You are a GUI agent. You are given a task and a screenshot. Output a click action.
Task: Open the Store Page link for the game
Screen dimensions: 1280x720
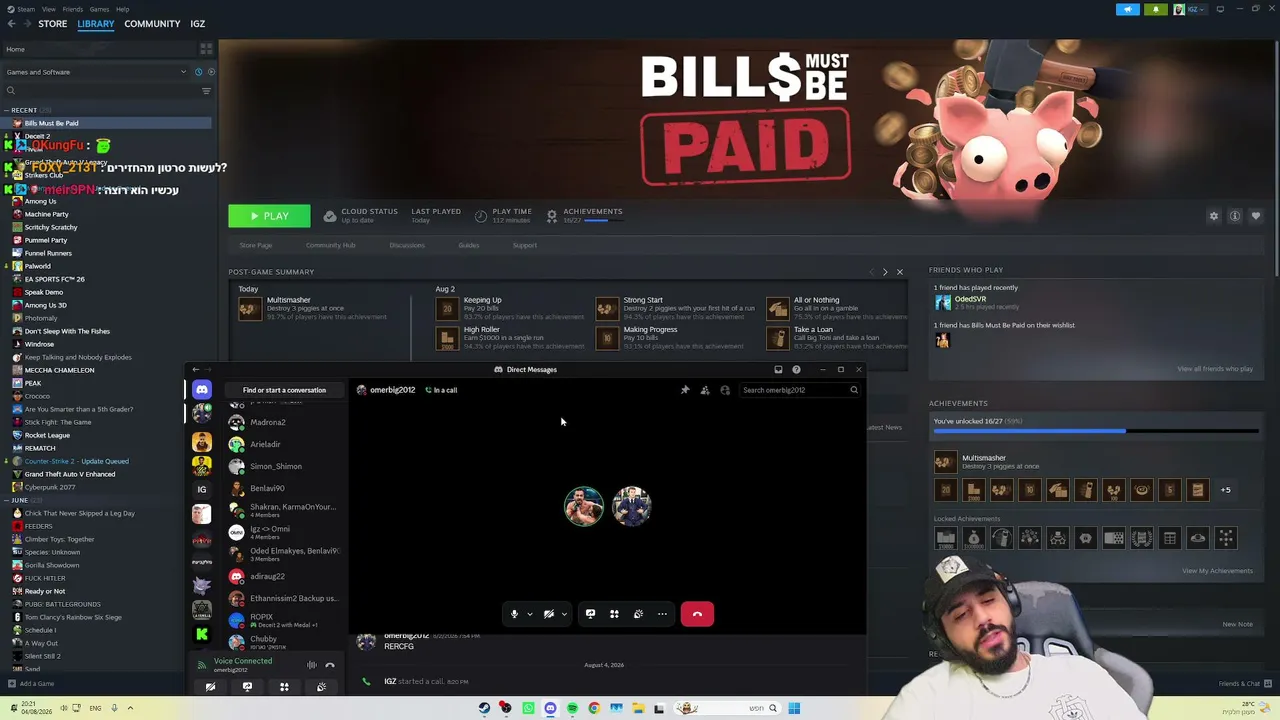256,245
